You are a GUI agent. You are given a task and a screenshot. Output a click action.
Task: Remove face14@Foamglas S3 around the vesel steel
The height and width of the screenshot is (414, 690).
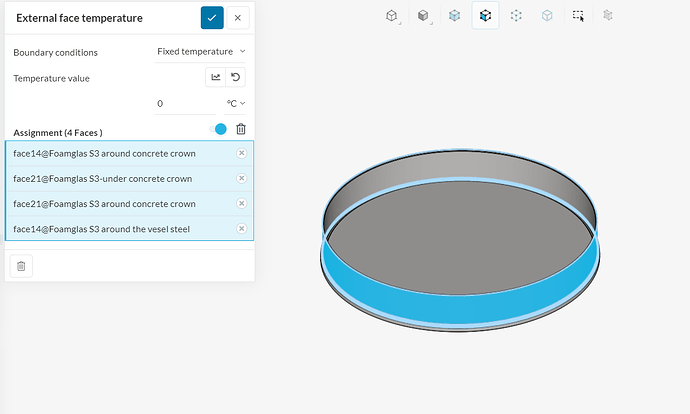pos(242,228)
